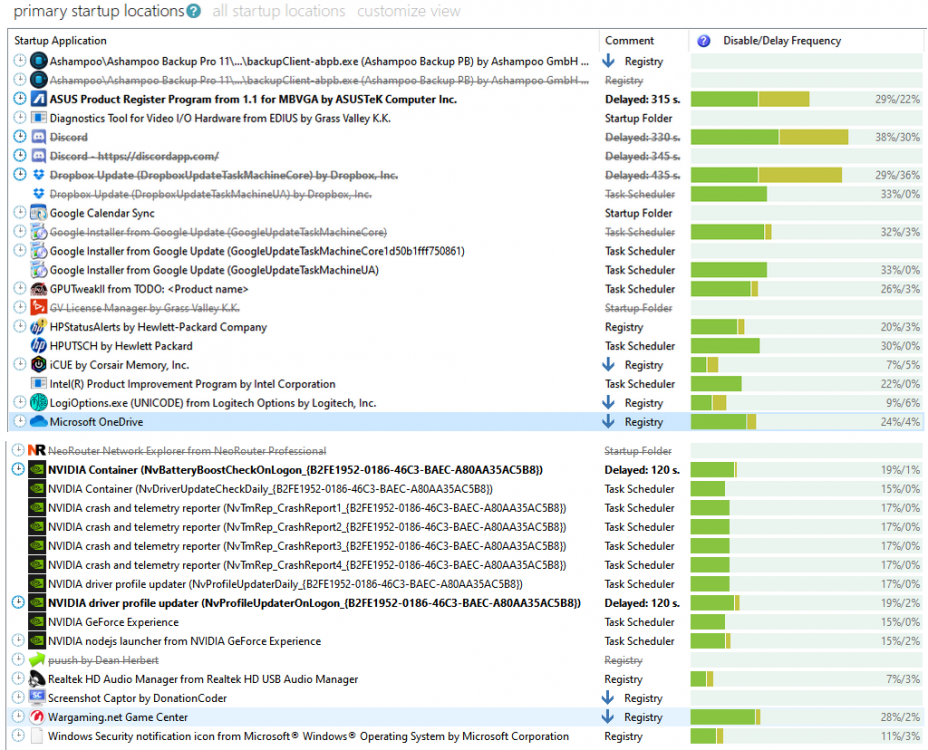Click blue down arrow in LogiOptions.exe row
The image size is (928, 750).
click(608, 403)
